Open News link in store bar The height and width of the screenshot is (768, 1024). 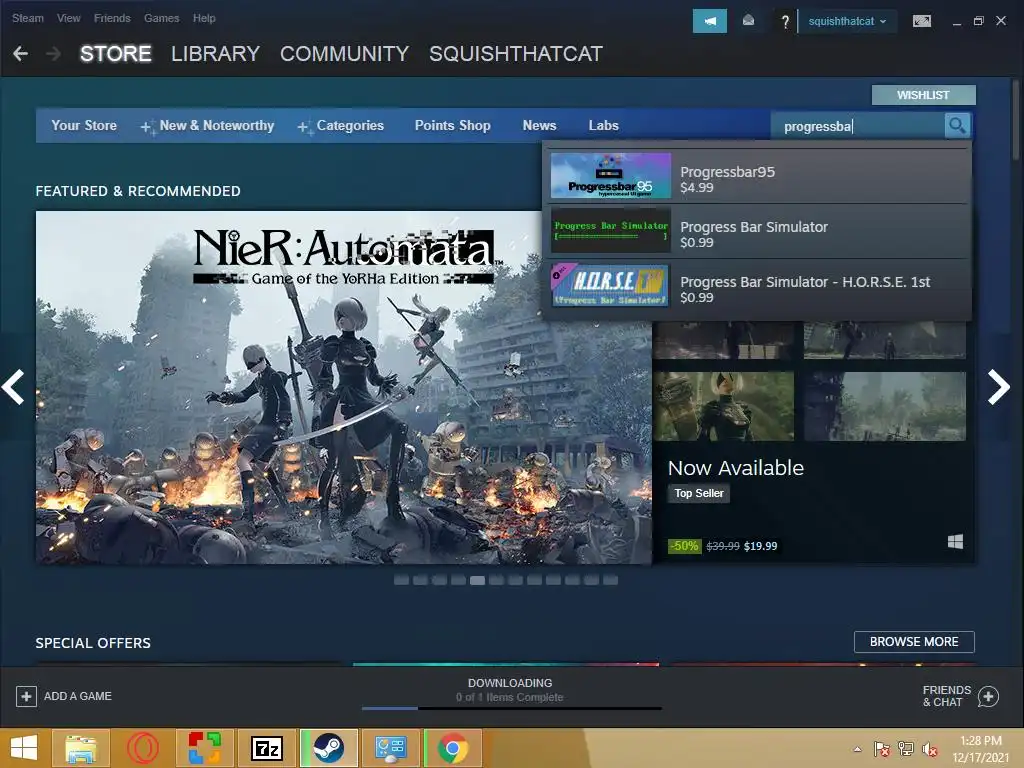tap(539, 125)
